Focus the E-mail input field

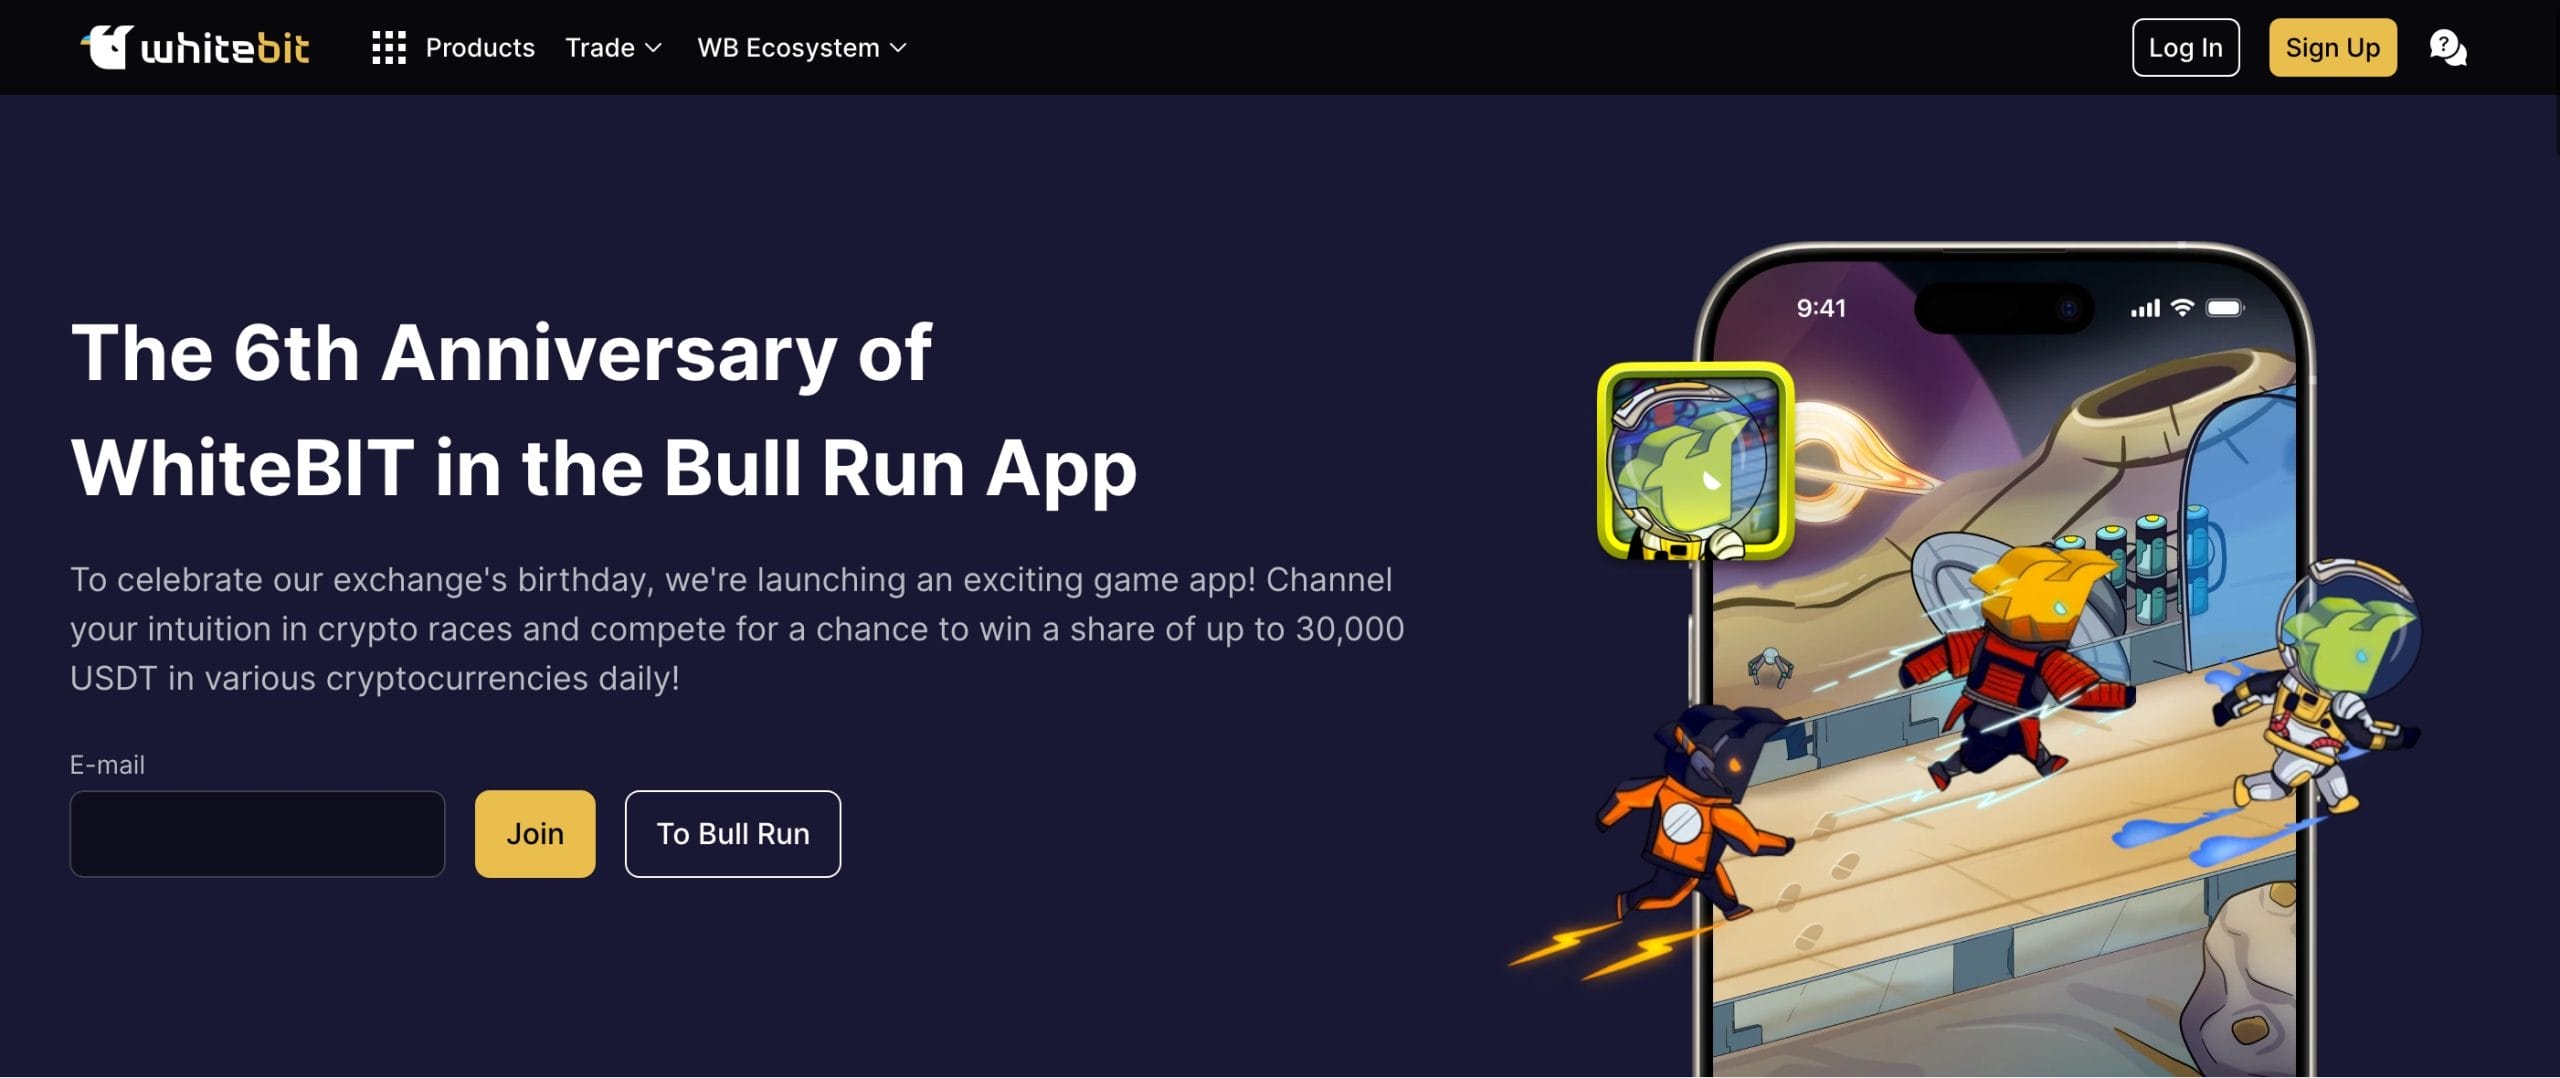257,833
